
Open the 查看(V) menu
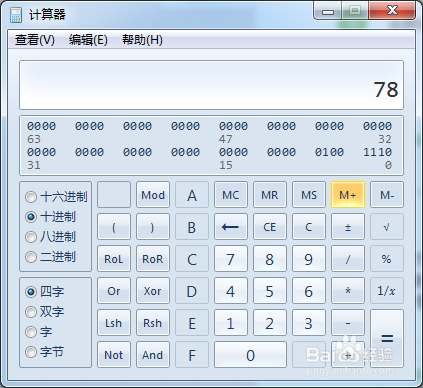(x=35, y=40)
